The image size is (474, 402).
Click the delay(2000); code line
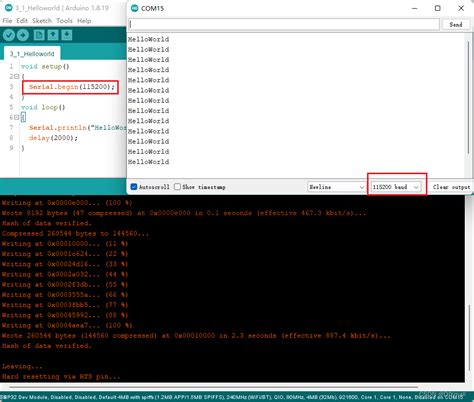pyautogui.click(x=53, y=138)
